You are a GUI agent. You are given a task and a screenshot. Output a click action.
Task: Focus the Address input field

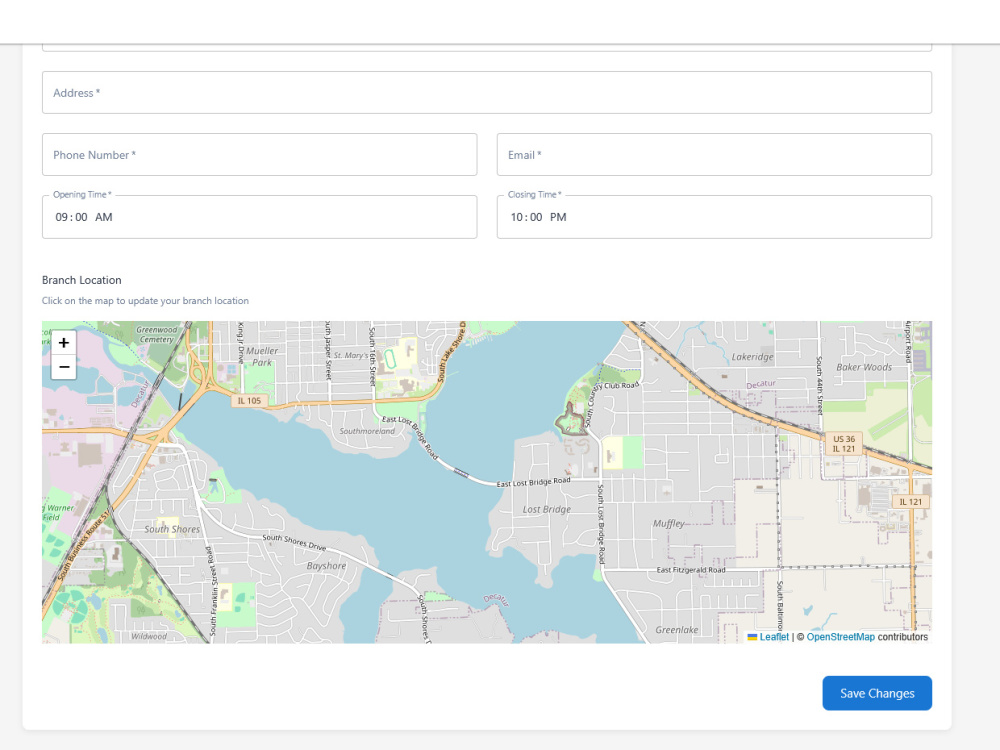point(487,92)
